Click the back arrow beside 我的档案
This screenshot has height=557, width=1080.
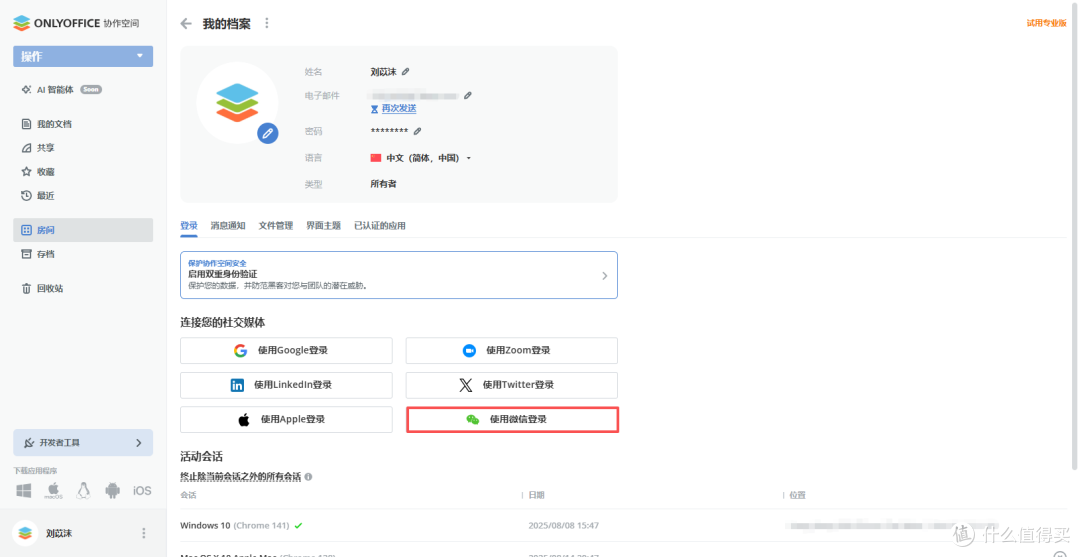(x=186, y=23)
